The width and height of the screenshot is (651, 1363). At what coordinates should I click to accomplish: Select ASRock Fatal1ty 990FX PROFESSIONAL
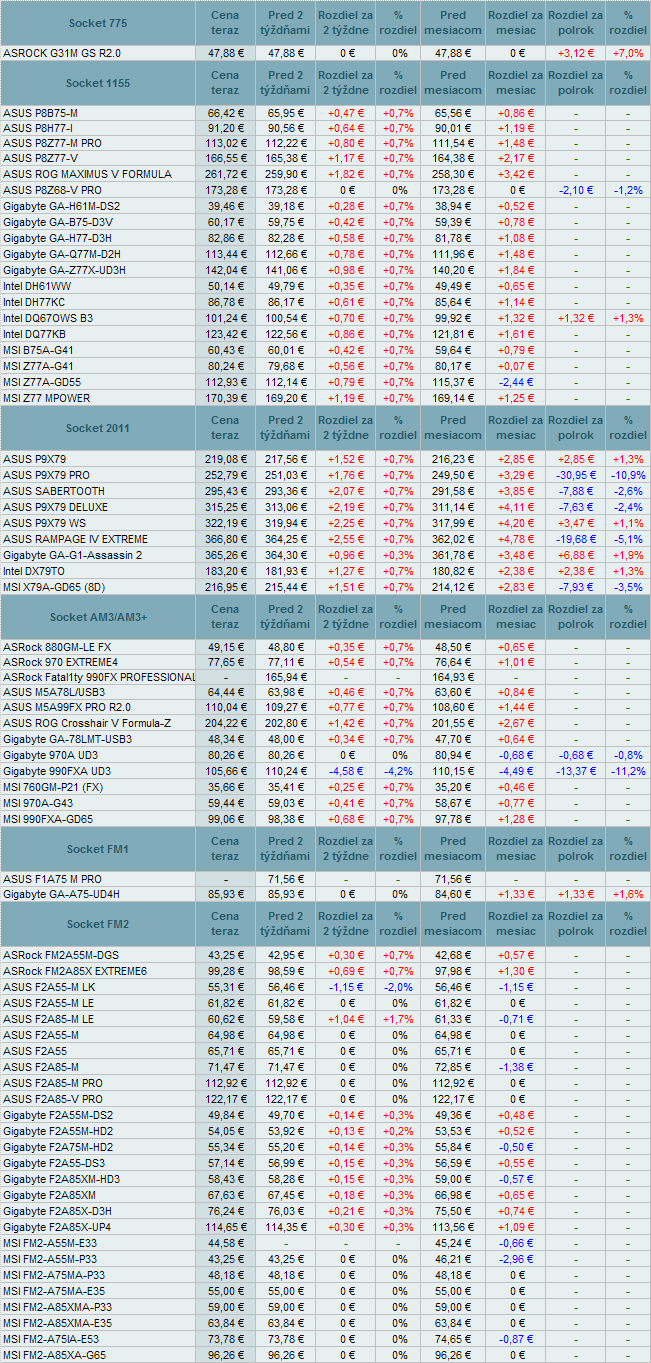(x=99, y=677)
